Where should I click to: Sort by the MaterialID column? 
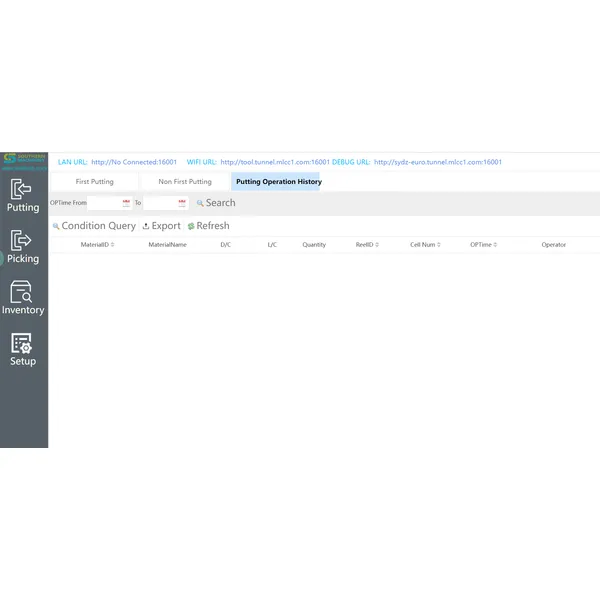[97, 245]
